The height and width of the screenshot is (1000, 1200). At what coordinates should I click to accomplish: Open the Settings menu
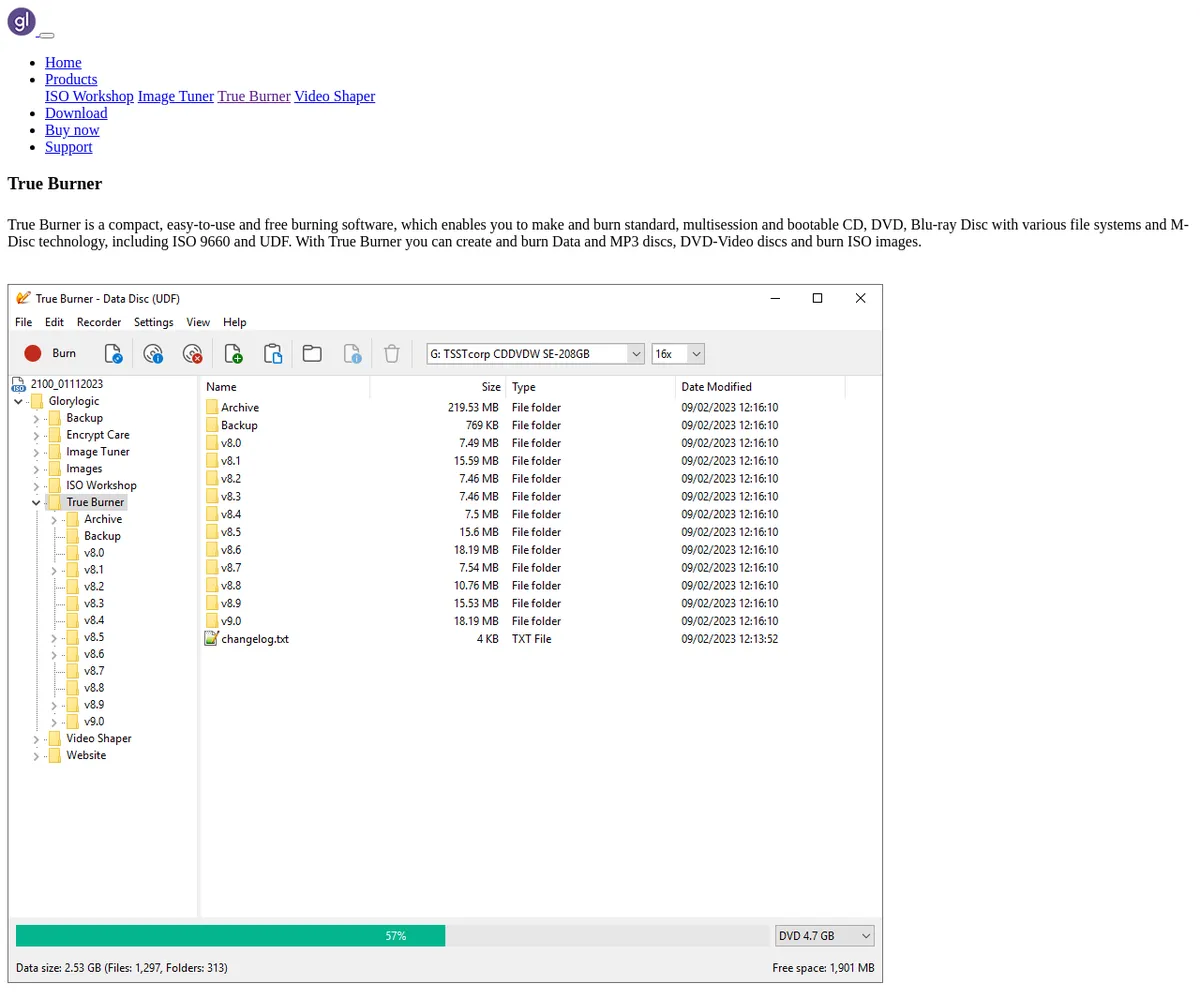pyautogui.click(x=153, y=322)
